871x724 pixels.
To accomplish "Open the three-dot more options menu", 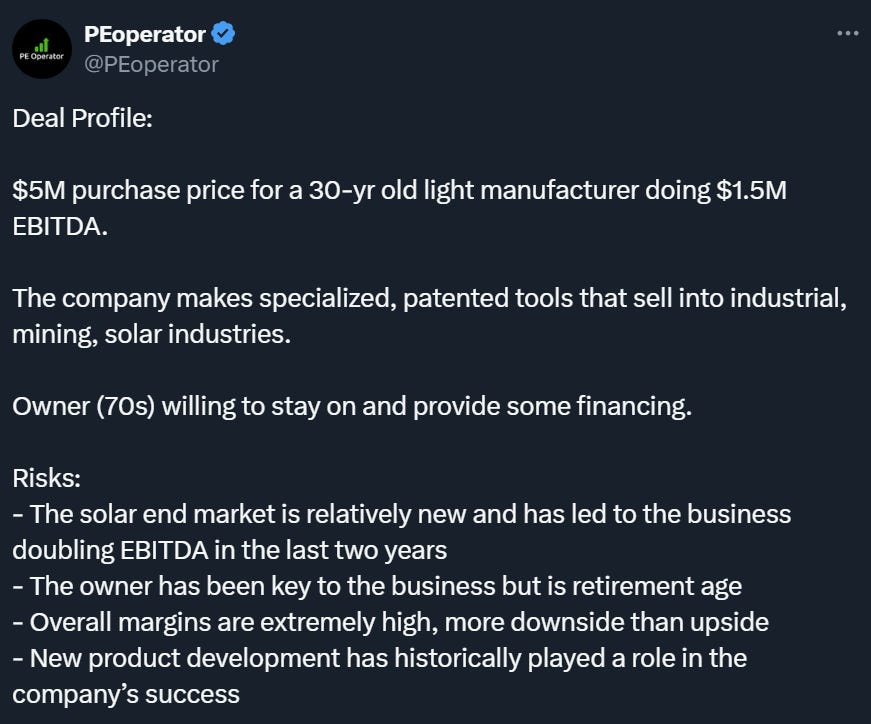I will pyautogui.click(x=848, y=34).
